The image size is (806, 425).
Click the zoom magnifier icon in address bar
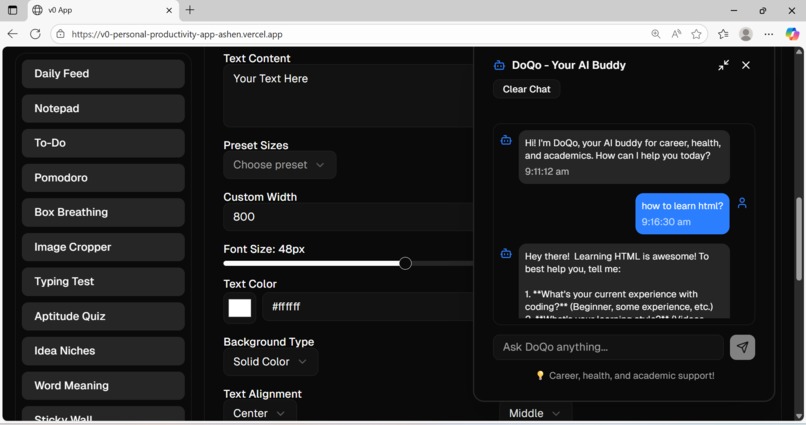pos(655,34)
